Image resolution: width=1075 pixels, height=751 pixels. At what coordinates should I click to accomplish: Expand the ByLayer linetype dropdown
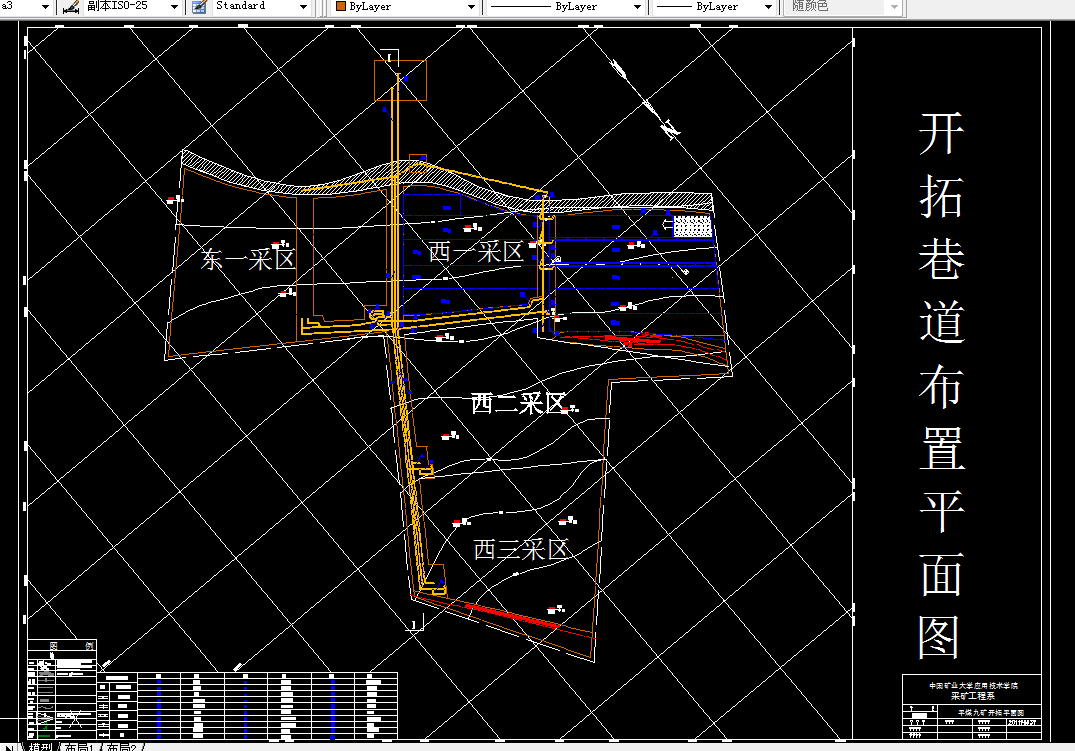pos(637,7)
